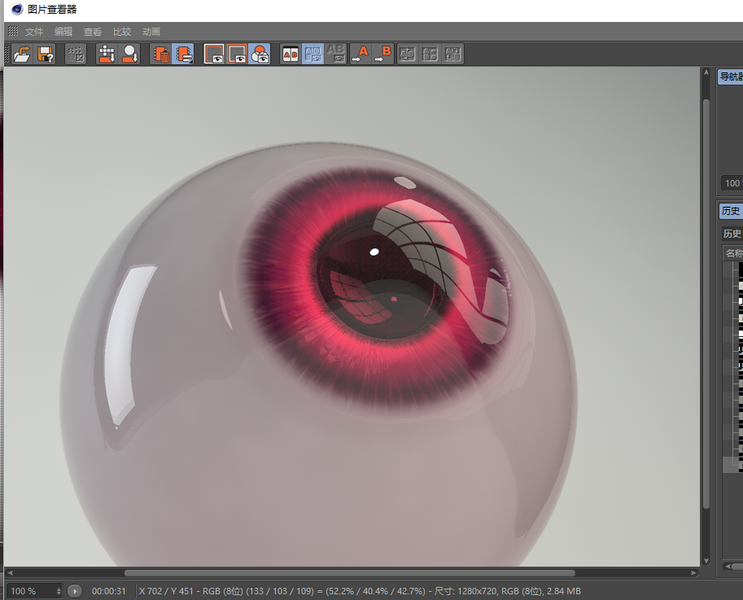Open the 文件 menu
743x600 pixels.
pos(34,32)
